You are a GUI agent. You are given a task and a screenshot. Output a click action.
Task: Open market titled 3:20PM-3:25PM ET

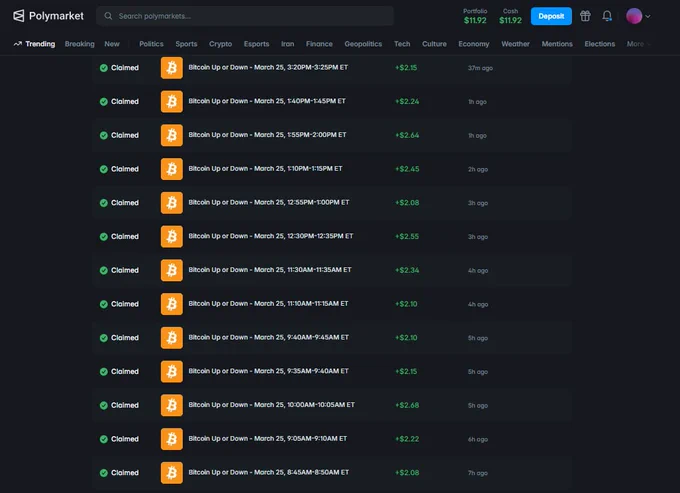click(268, 67)
